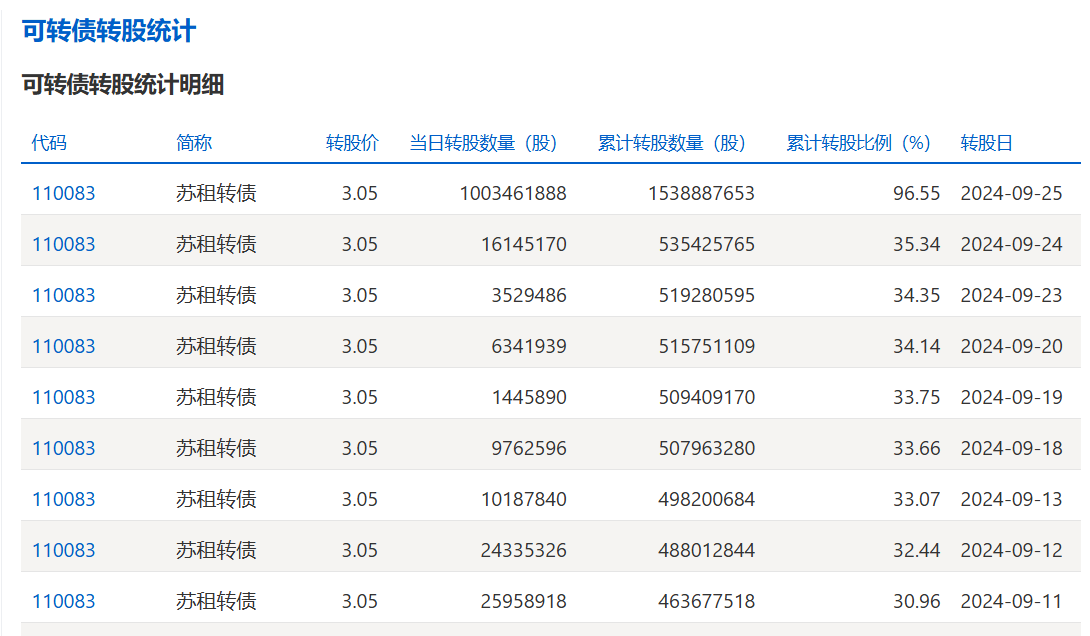Select daily conversion value 9762596
The width and height of the screenshot is (1090, 636).
(x=529, y=448)
